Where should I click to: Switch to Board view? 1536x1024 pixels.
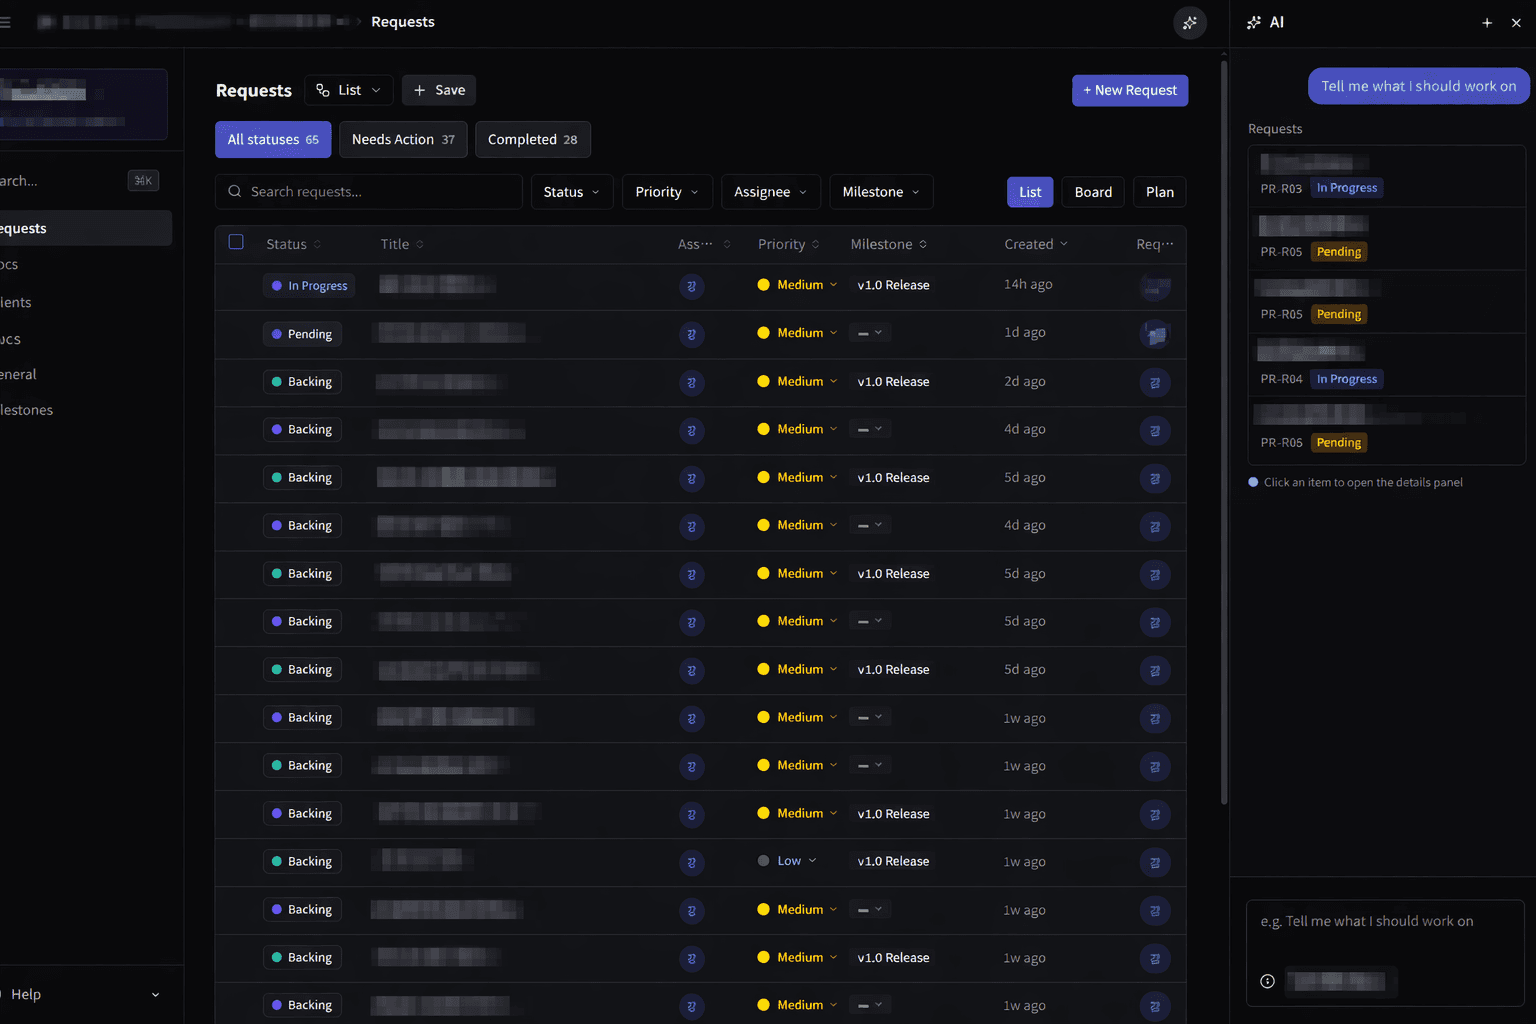[x=1092, y=192]
